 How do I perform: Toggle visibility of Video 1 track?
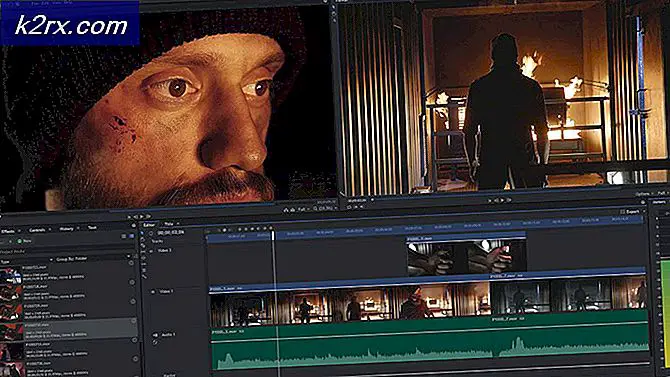point(153,292)
